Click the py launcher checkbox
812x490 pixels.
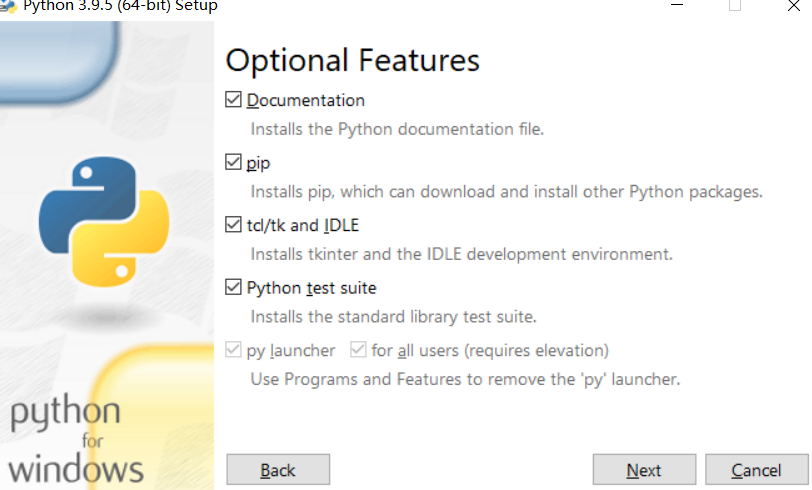[x=234, y=350]
